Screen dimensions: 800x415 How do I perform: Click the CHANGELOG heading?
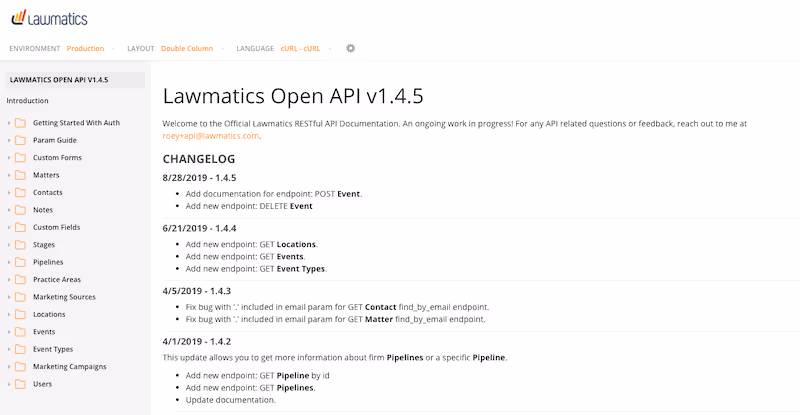coord(198,159)
